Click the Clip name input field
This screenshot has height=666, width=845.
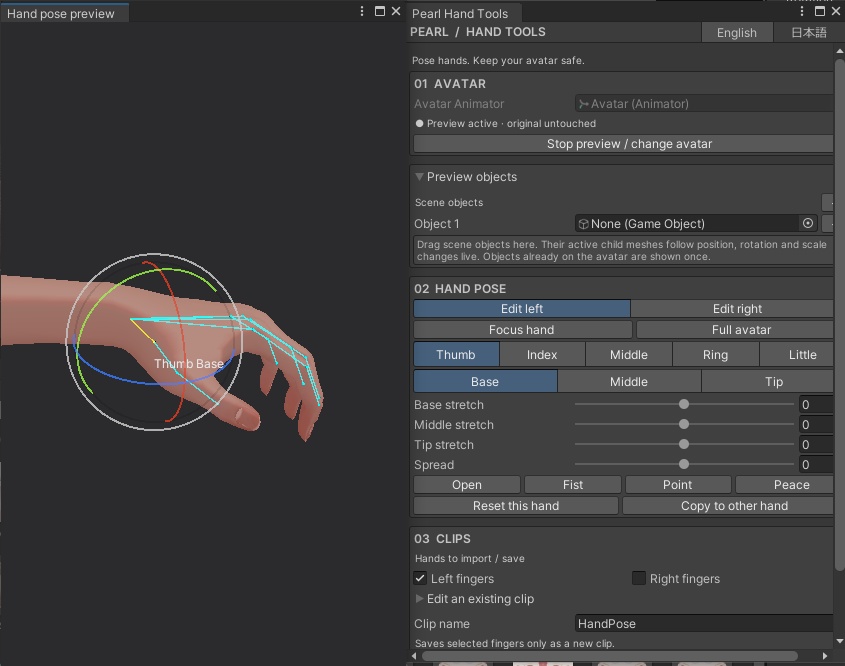coord(705,623)
